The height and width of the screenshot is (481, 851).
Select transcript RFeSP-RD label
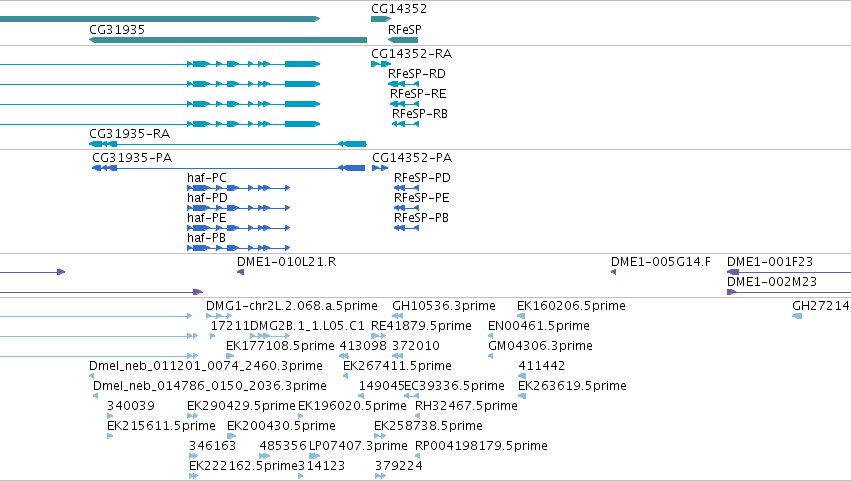(416, 74)
